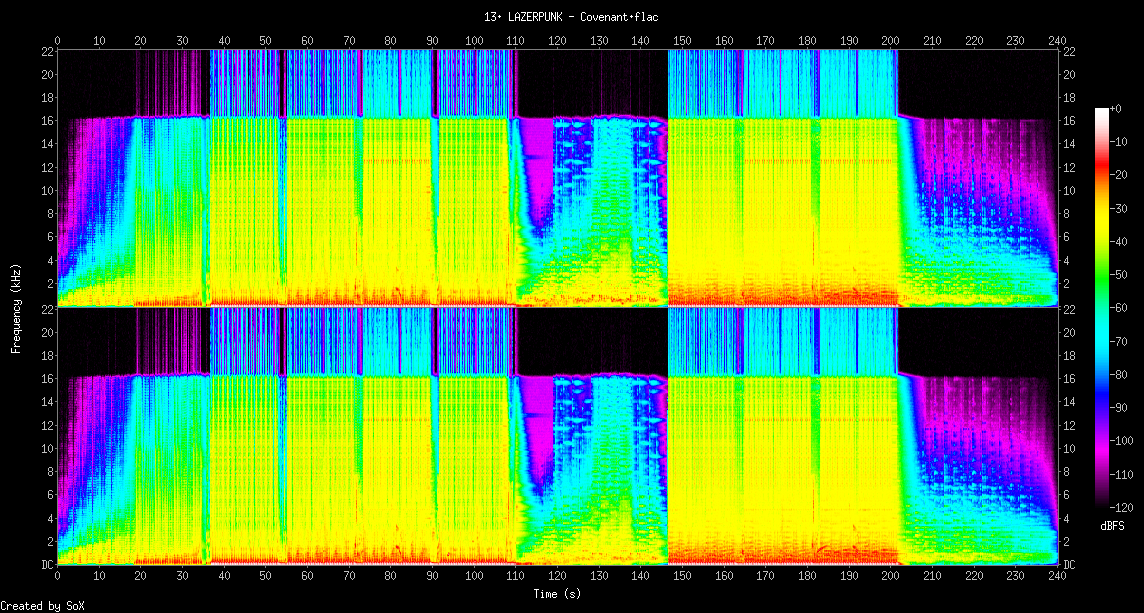Click the "DC" label on the left frequency axis
Screen dimensions: 1144x613
tap(46, 565)
